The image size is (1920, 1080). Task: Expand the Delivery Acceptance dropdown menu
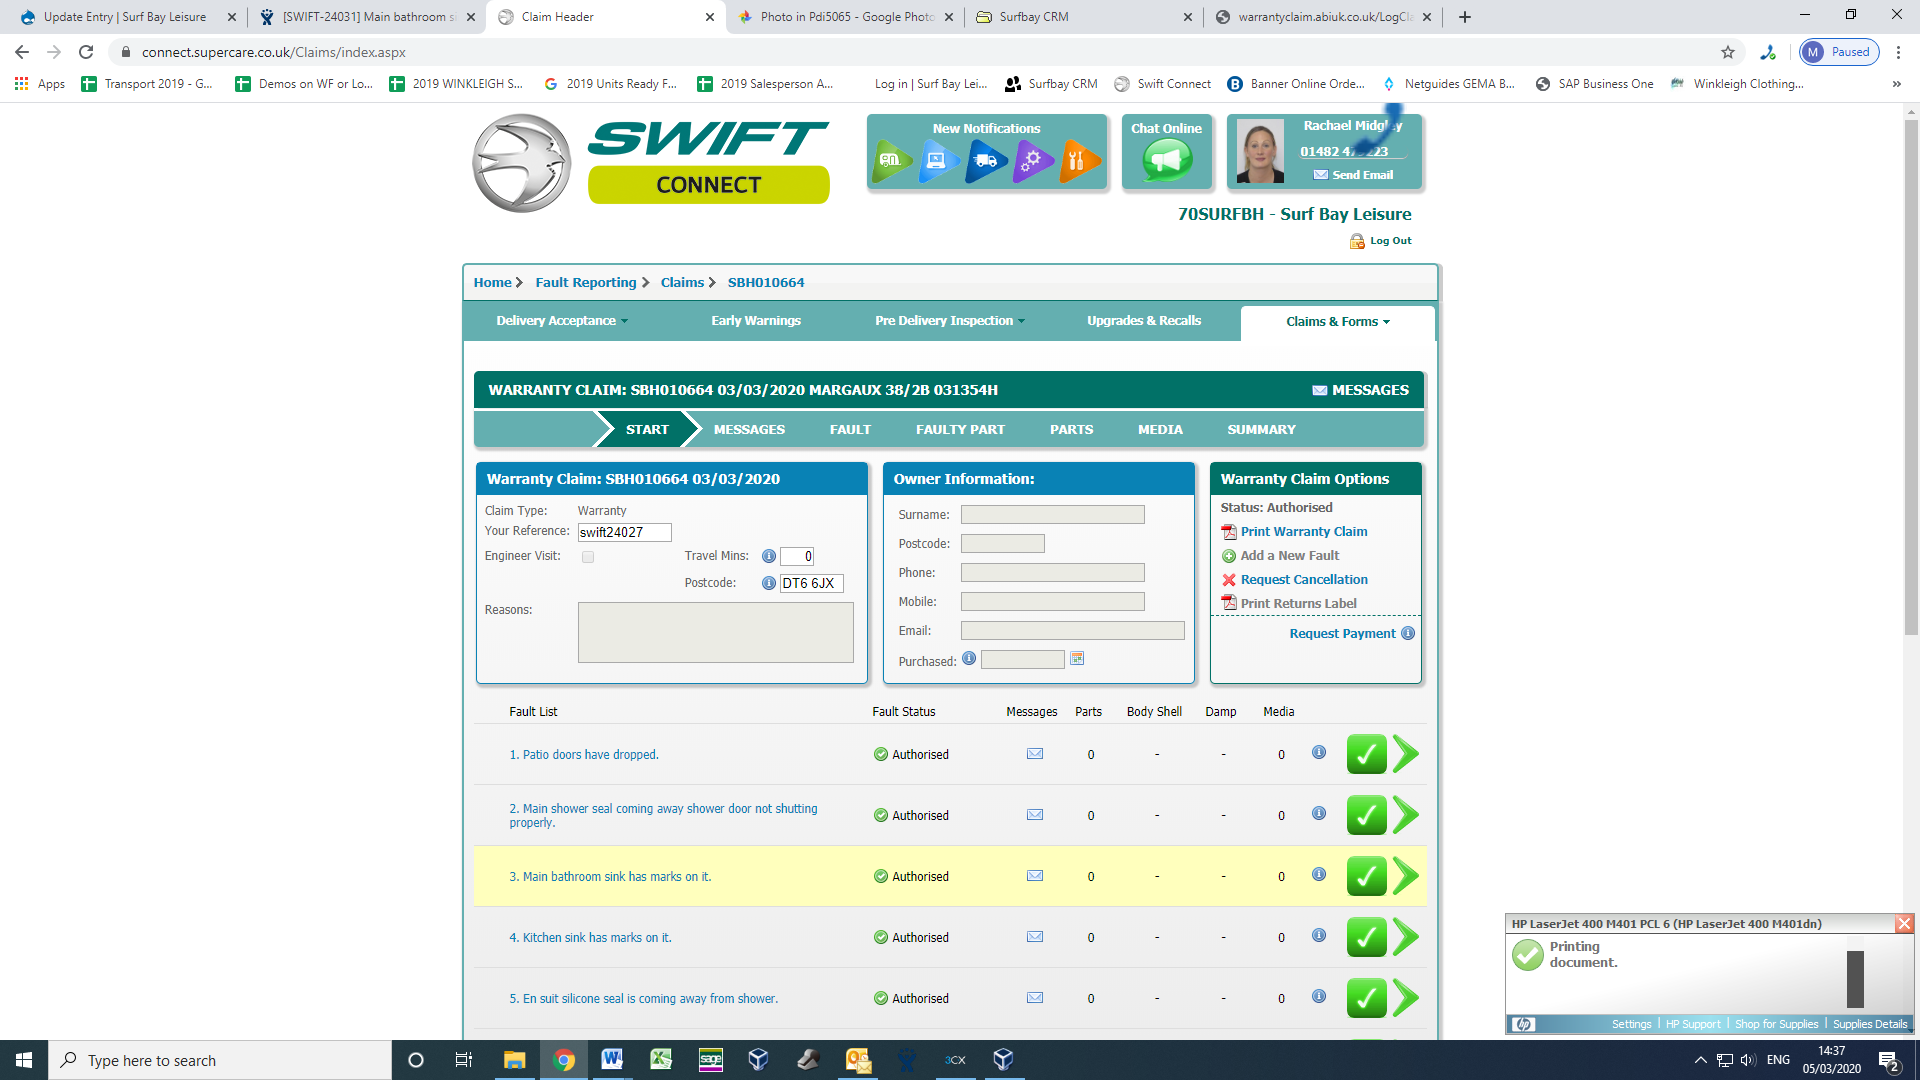point(562,321)
